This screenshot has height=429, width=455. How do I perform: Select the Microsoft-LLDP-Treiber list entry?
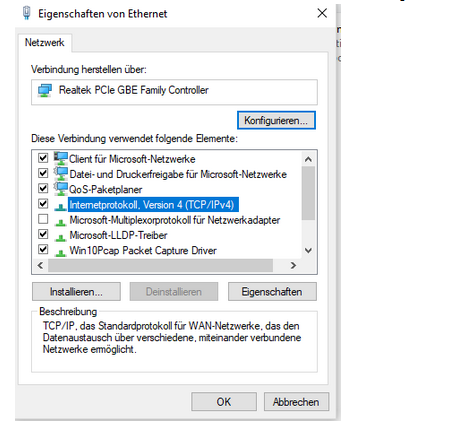(x=118, y=235)
